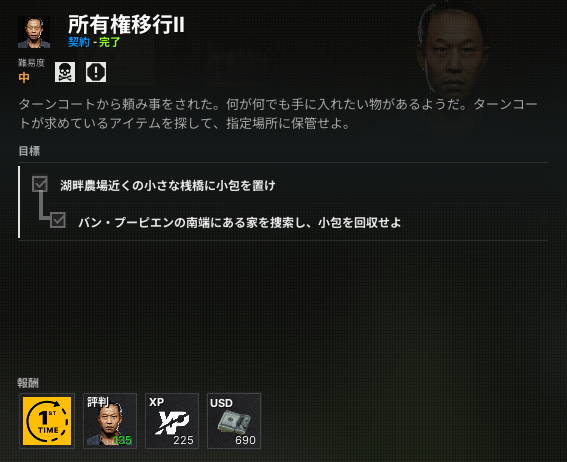The width and height of the screenshot is (567, 462).
Task: Click the USD cash reward tile
Action: pyautogui.click(x=234, y=421)
